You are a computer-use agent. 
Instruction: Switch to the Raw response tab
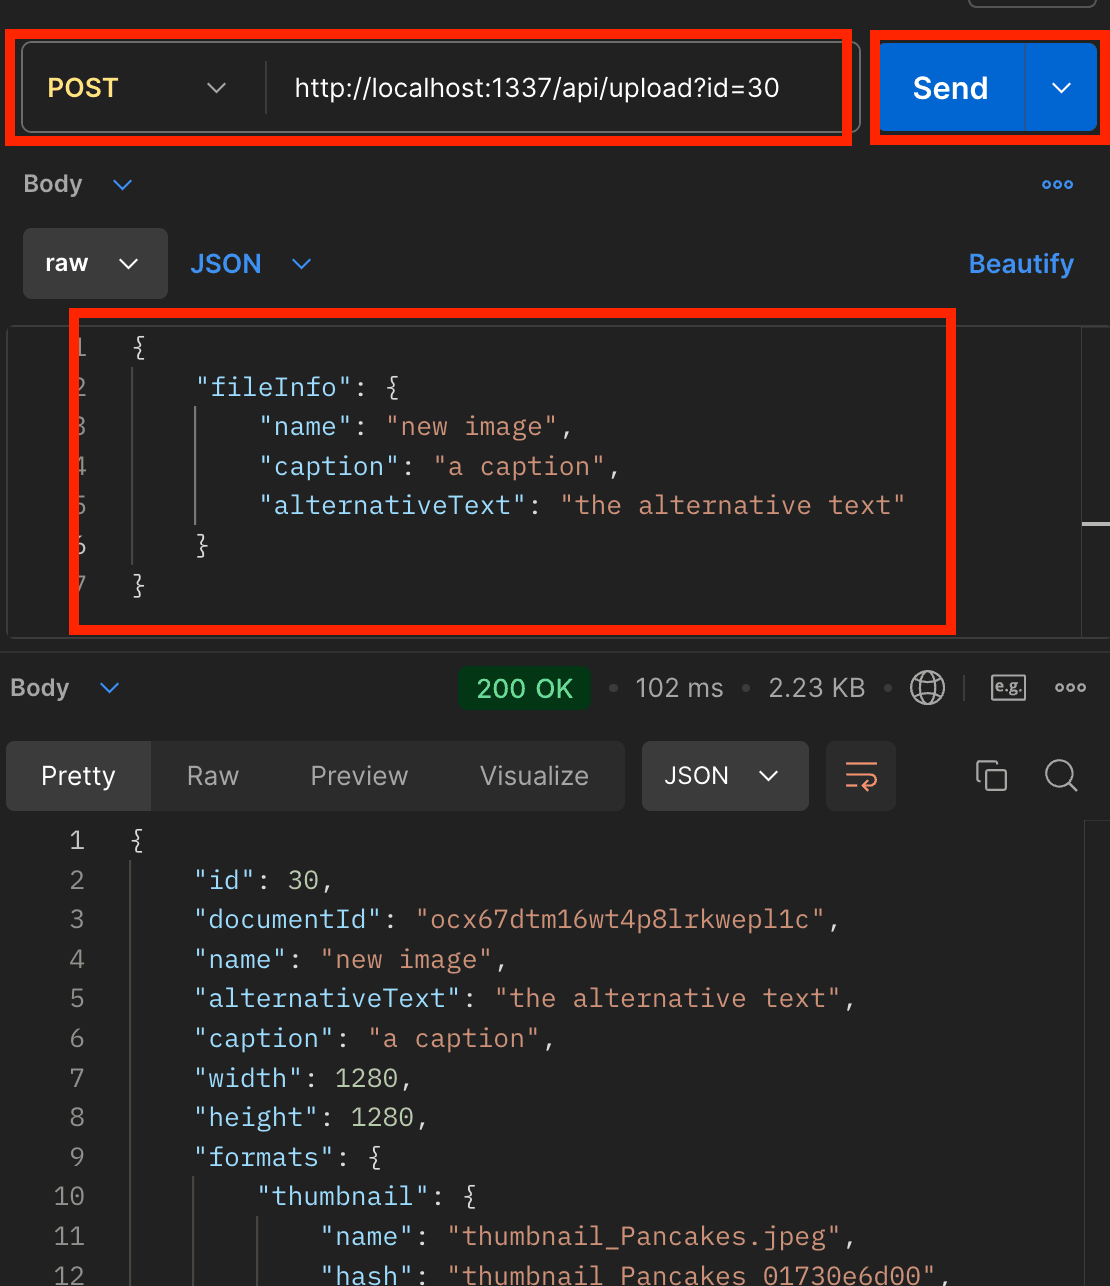[x=213, y=776]
